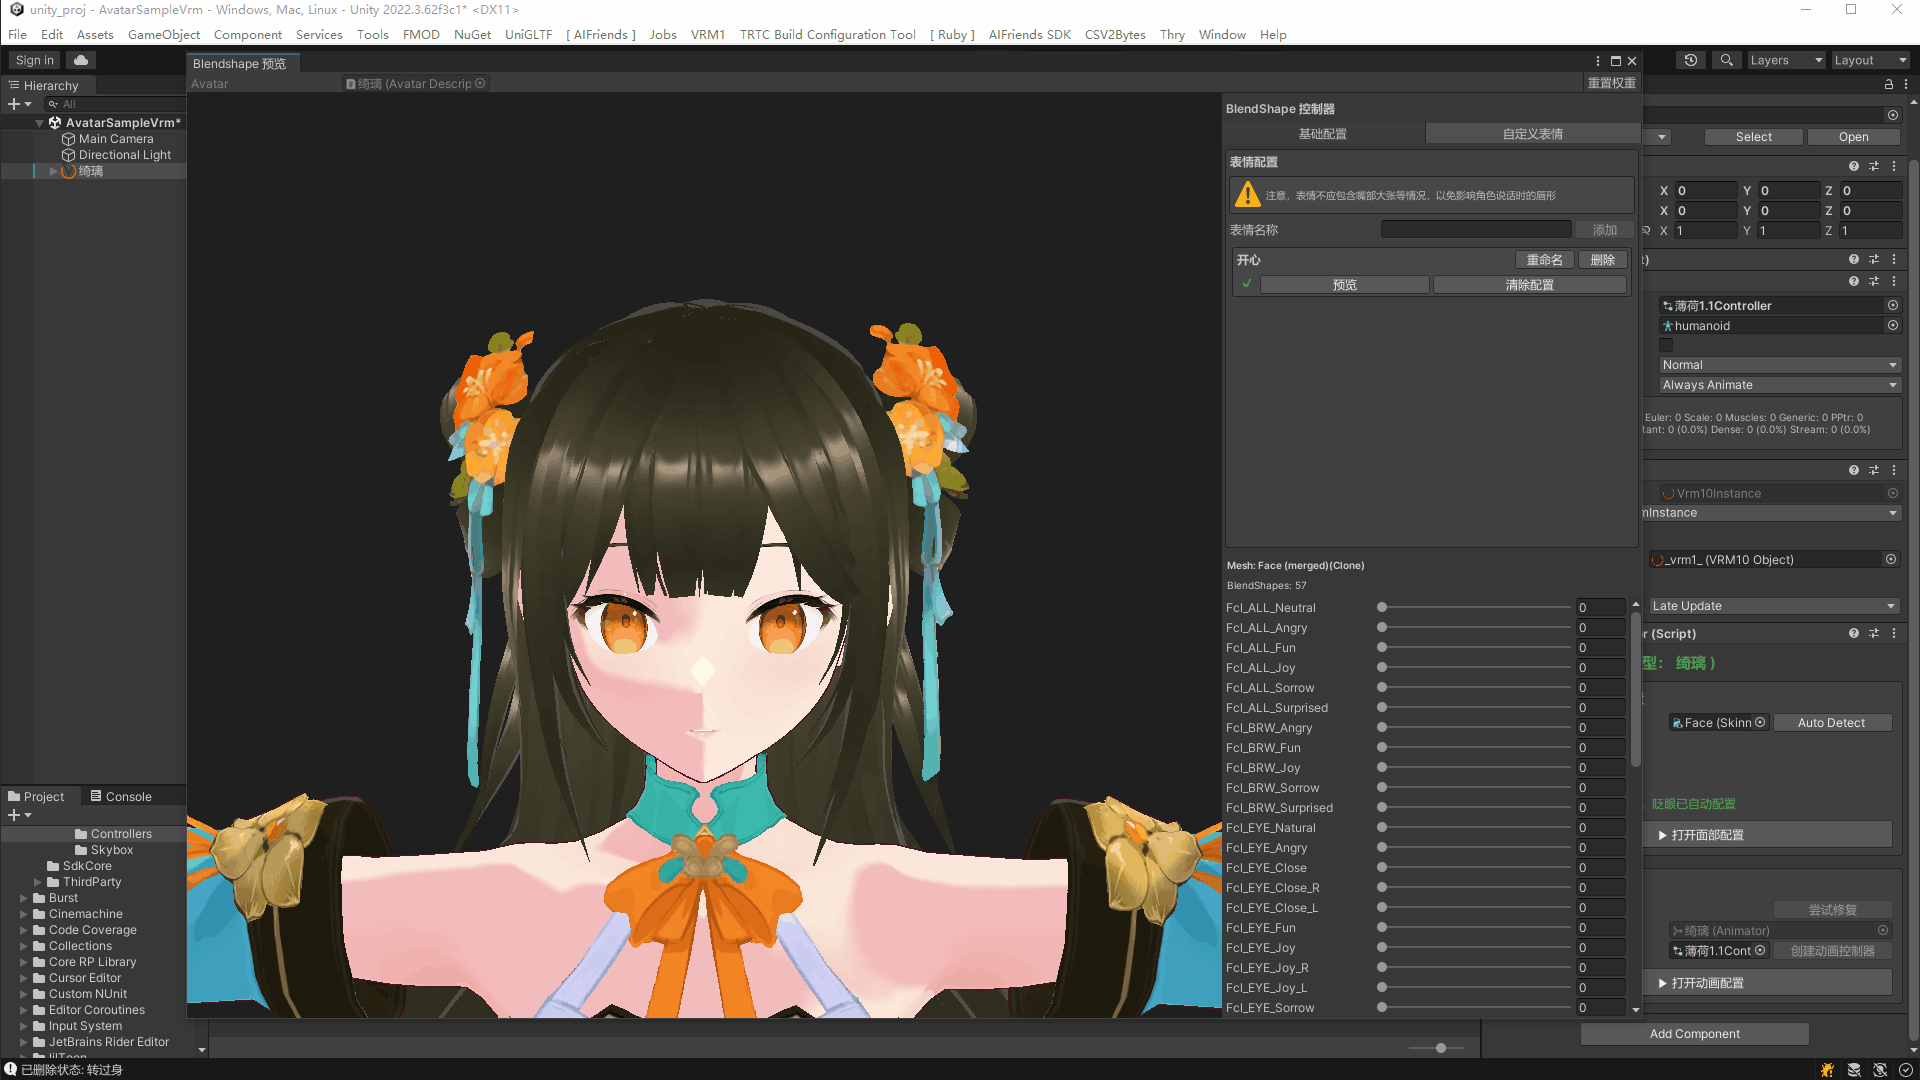The image size is (1920, 1080).
Task: Click the search magnifier icon in top toolbar
Action: pyautogui.click(x=1726, y=60)
